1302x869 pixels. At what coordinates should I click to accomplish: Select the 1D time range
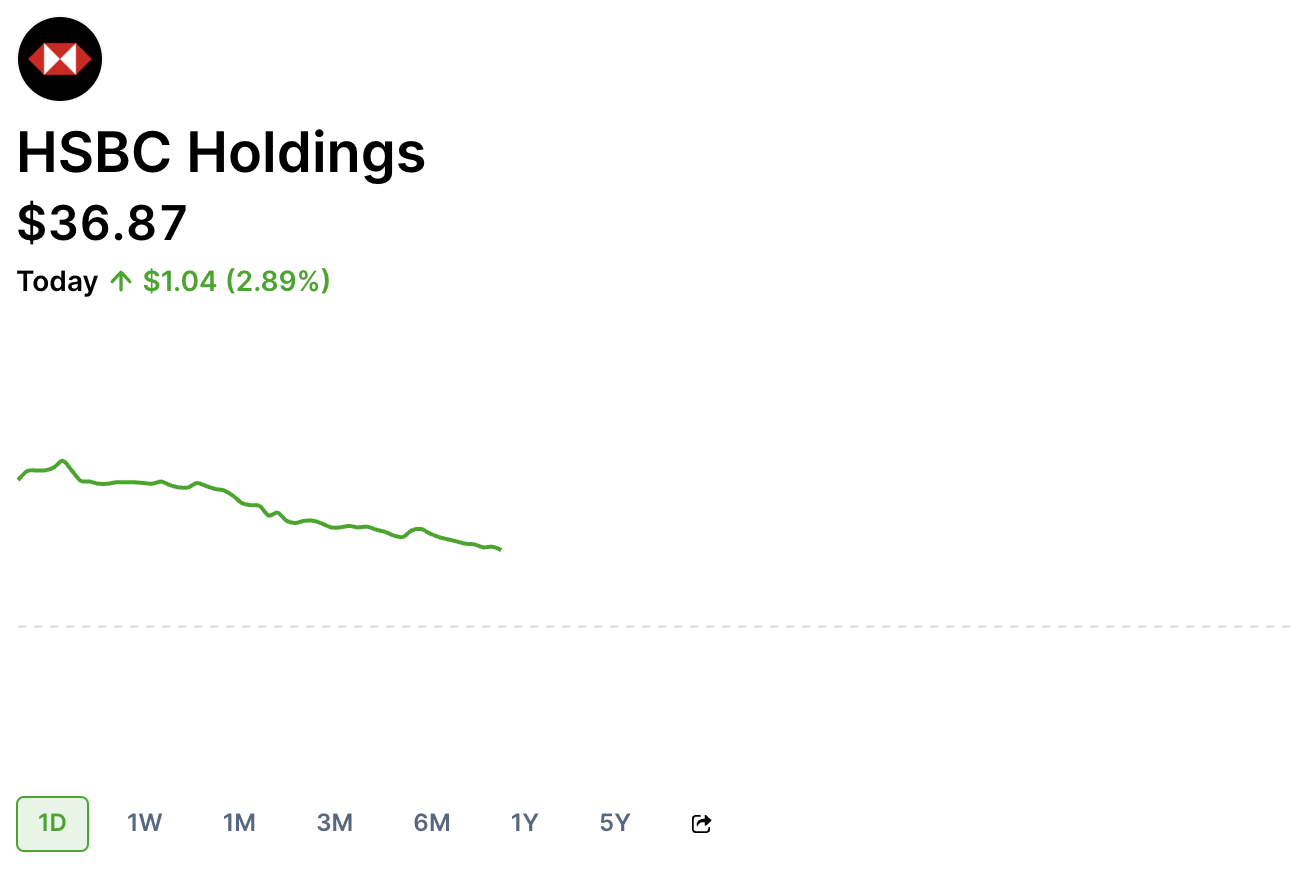tap(52, 823)
